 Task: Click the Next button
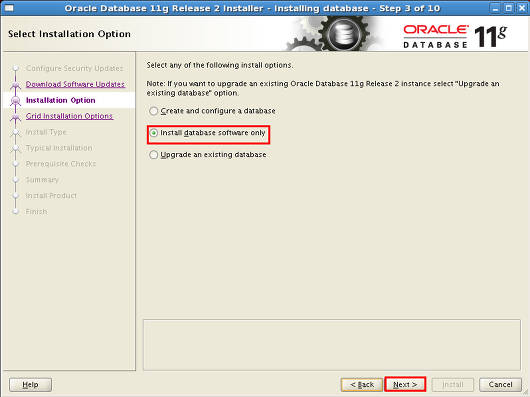[x=405, y=384]
